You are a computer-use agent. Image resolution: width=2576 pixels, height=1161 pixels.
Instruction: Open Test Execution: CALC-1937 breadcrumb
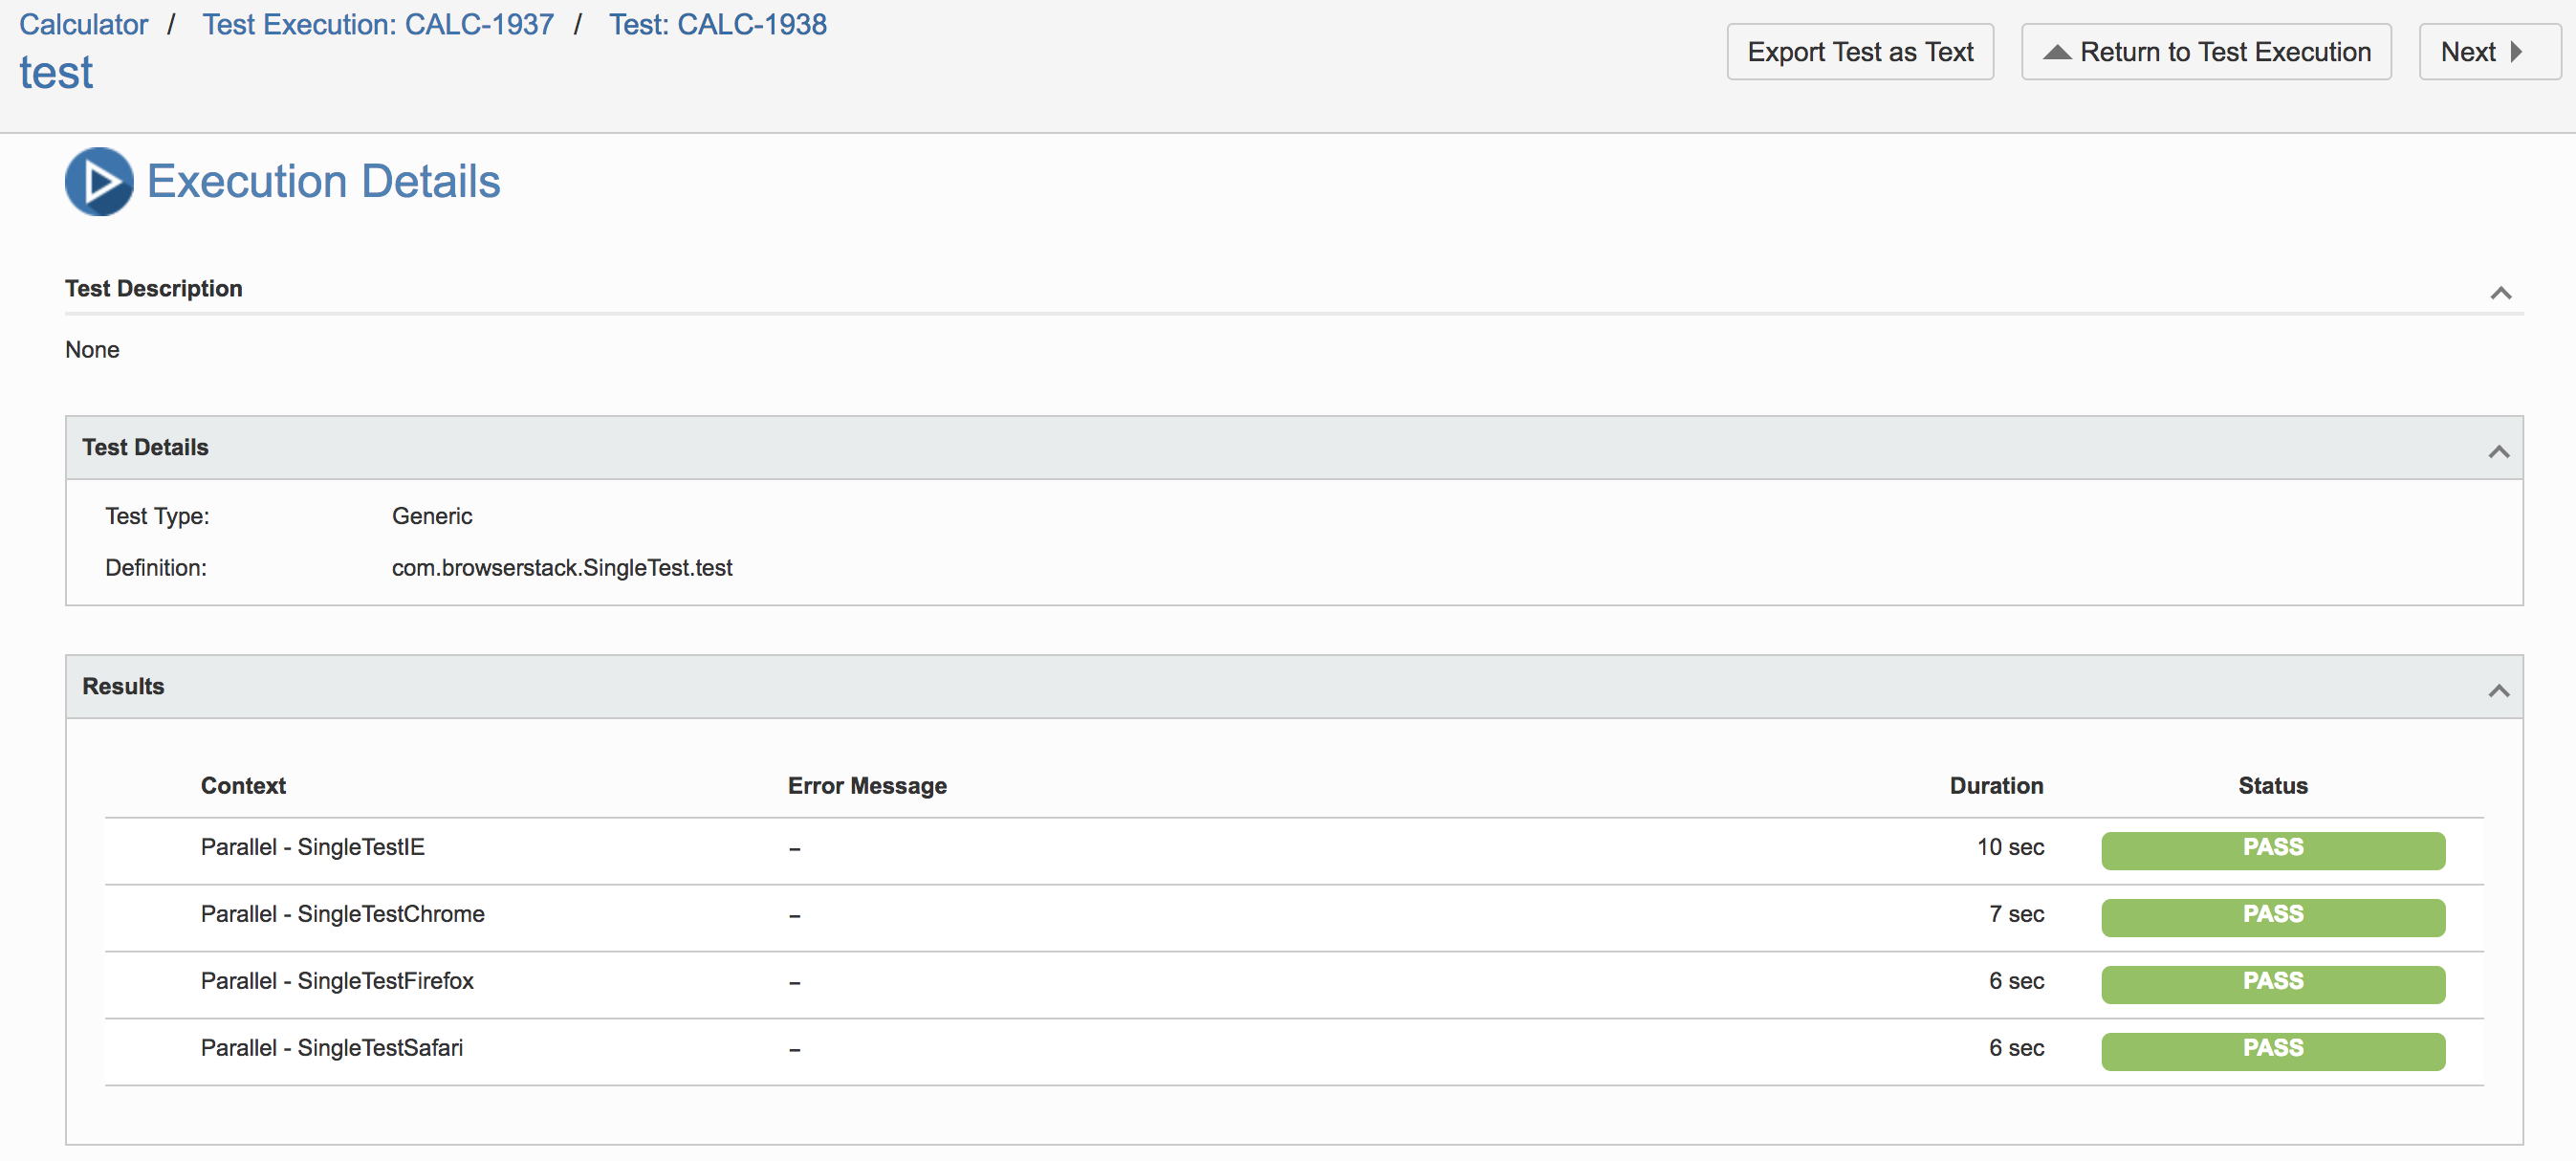click(378, 24)
